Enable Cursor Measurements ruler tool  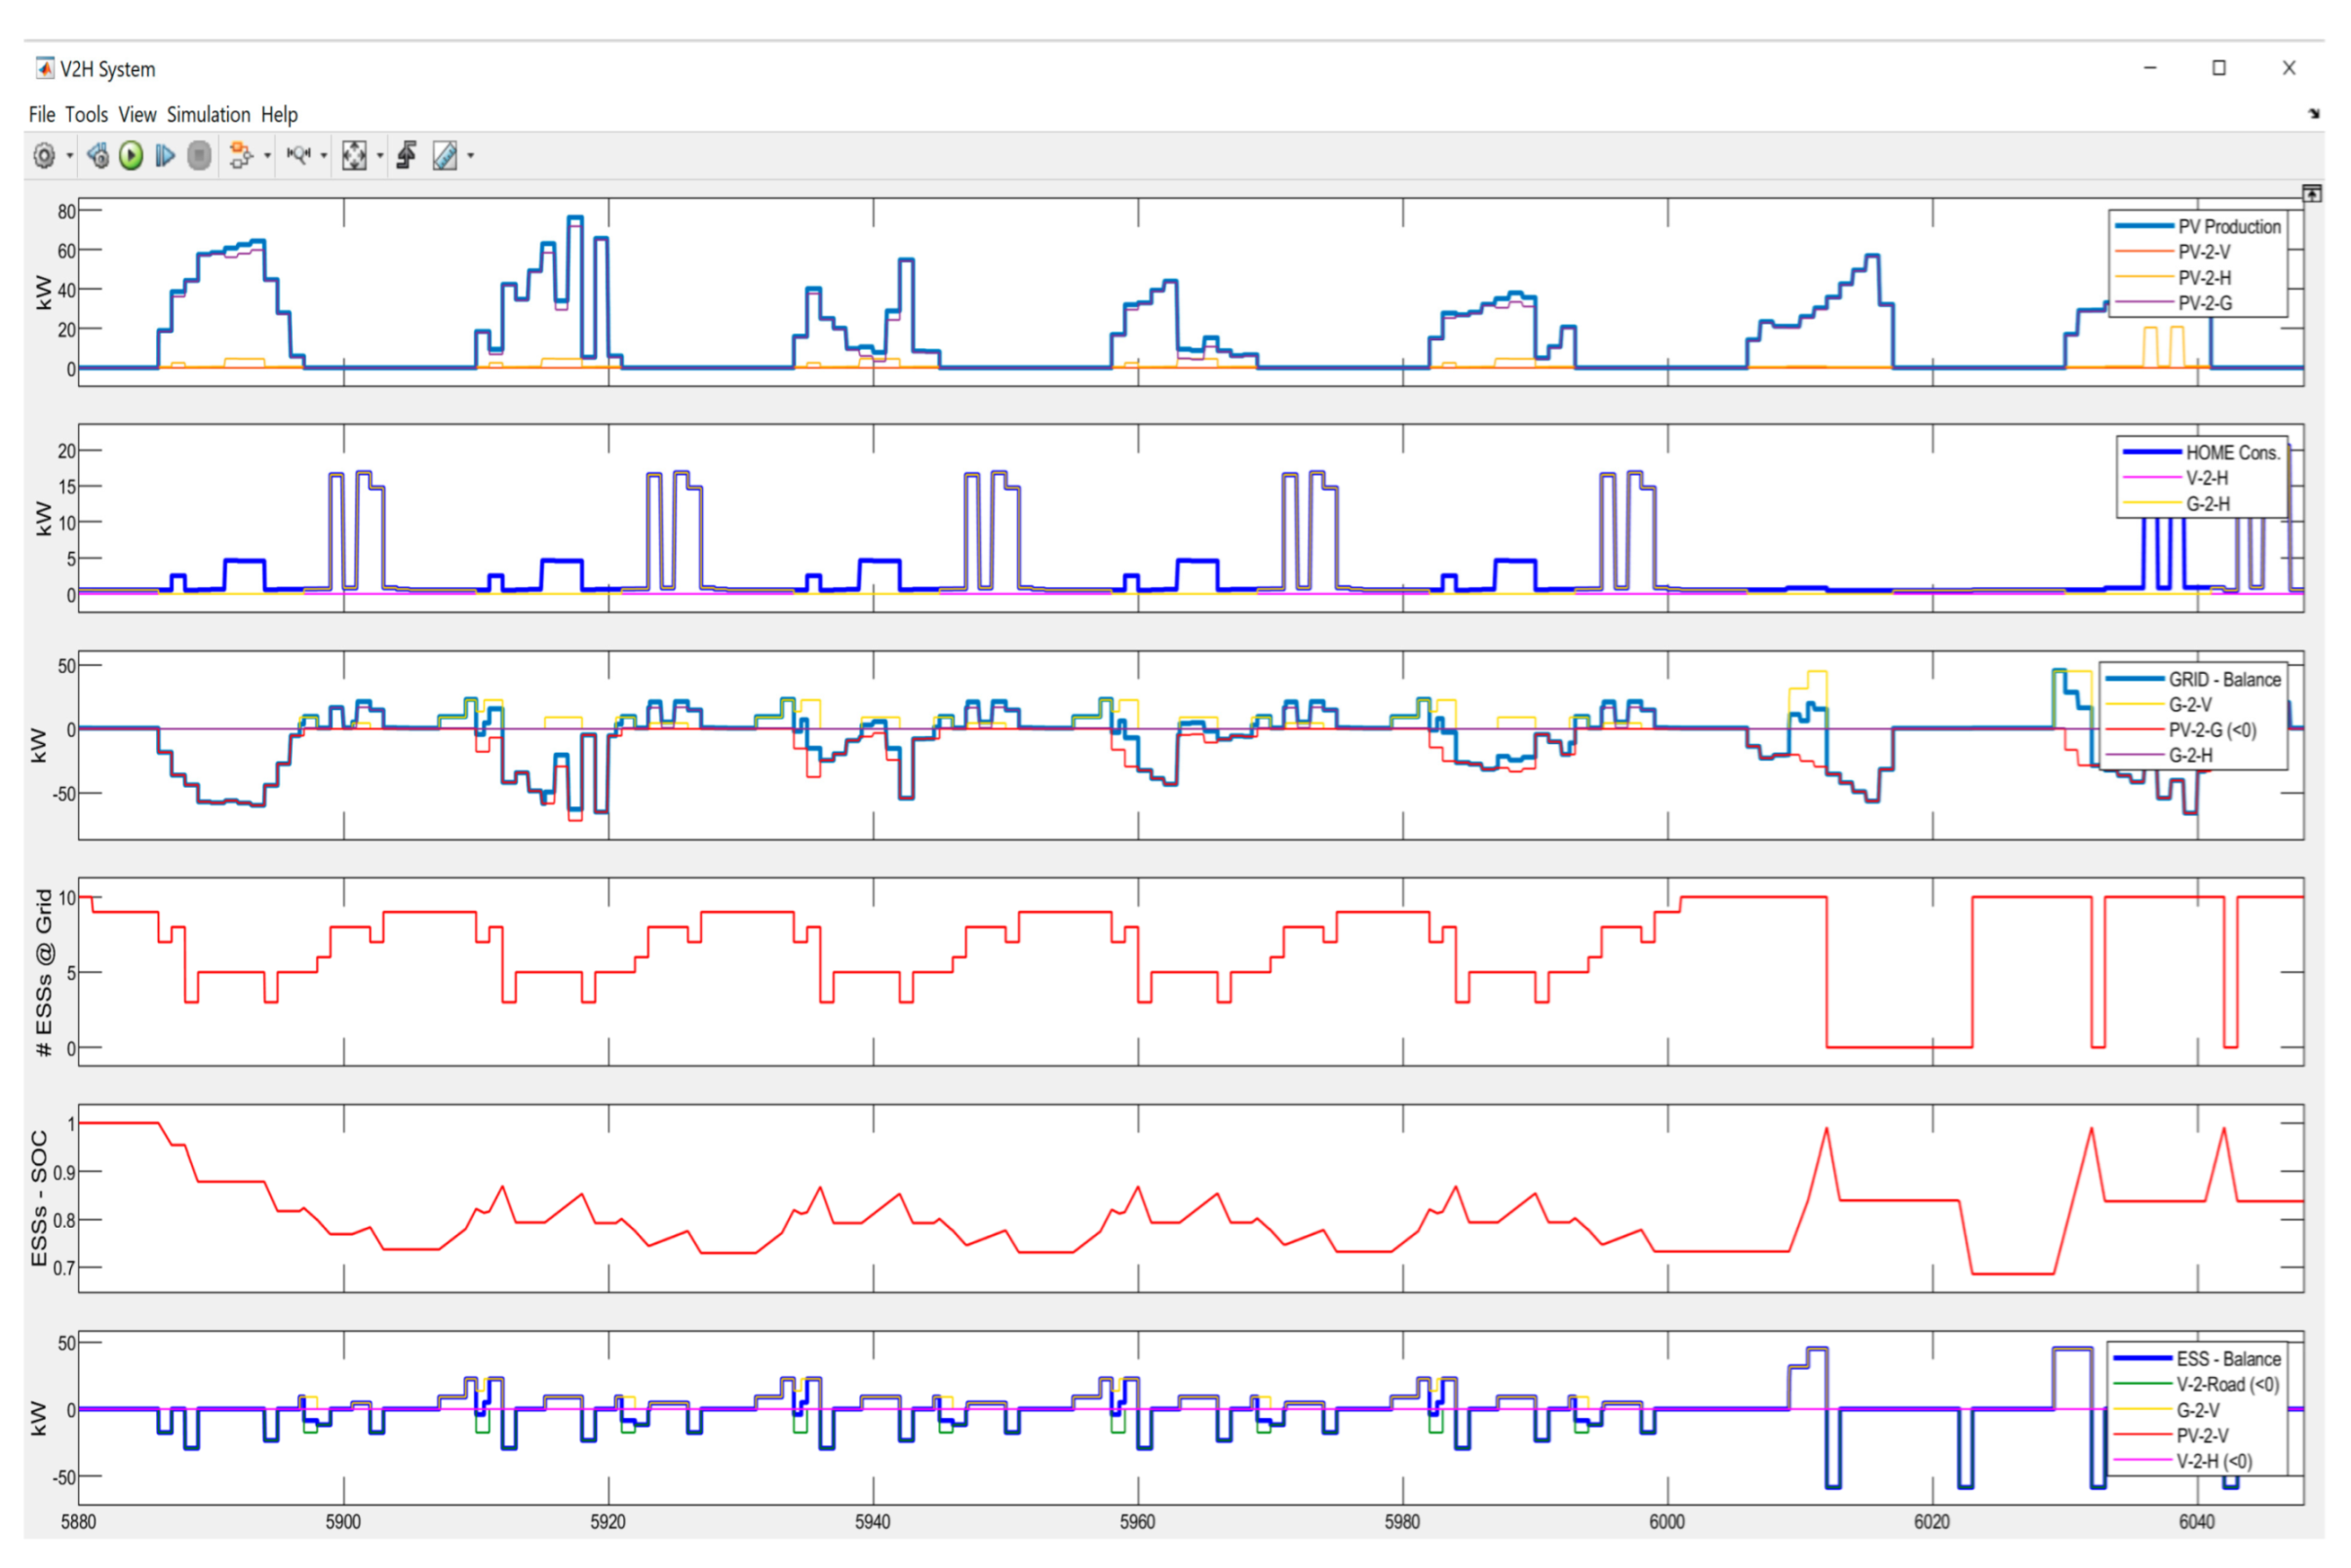445,156
